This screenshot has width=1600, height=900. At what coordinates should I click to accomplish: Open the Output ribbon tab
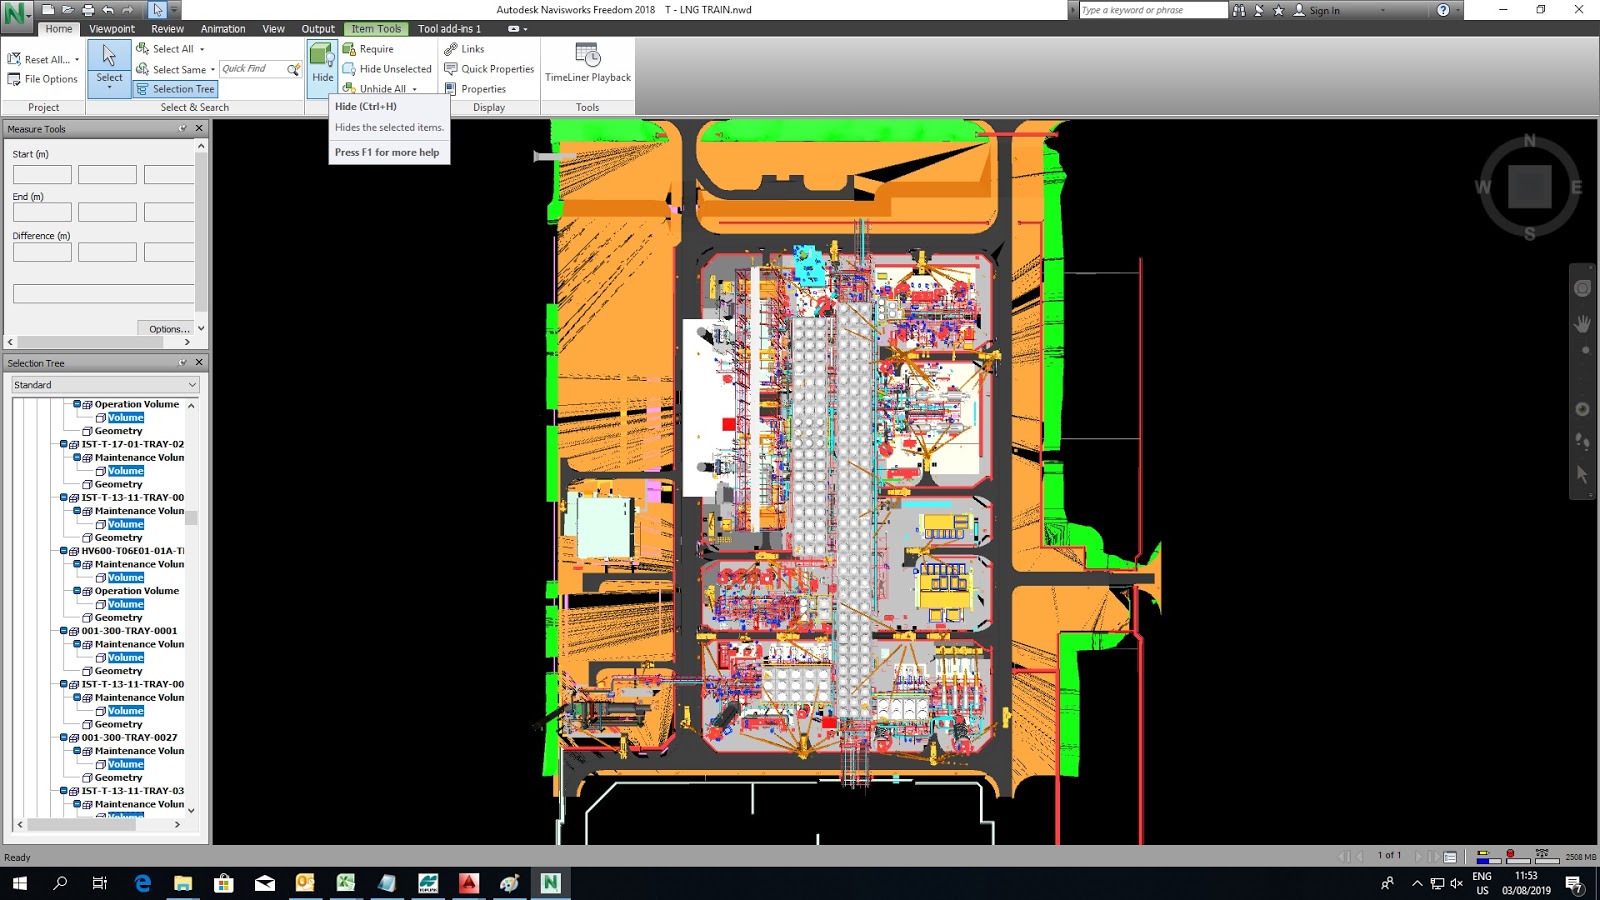point(318,29)
